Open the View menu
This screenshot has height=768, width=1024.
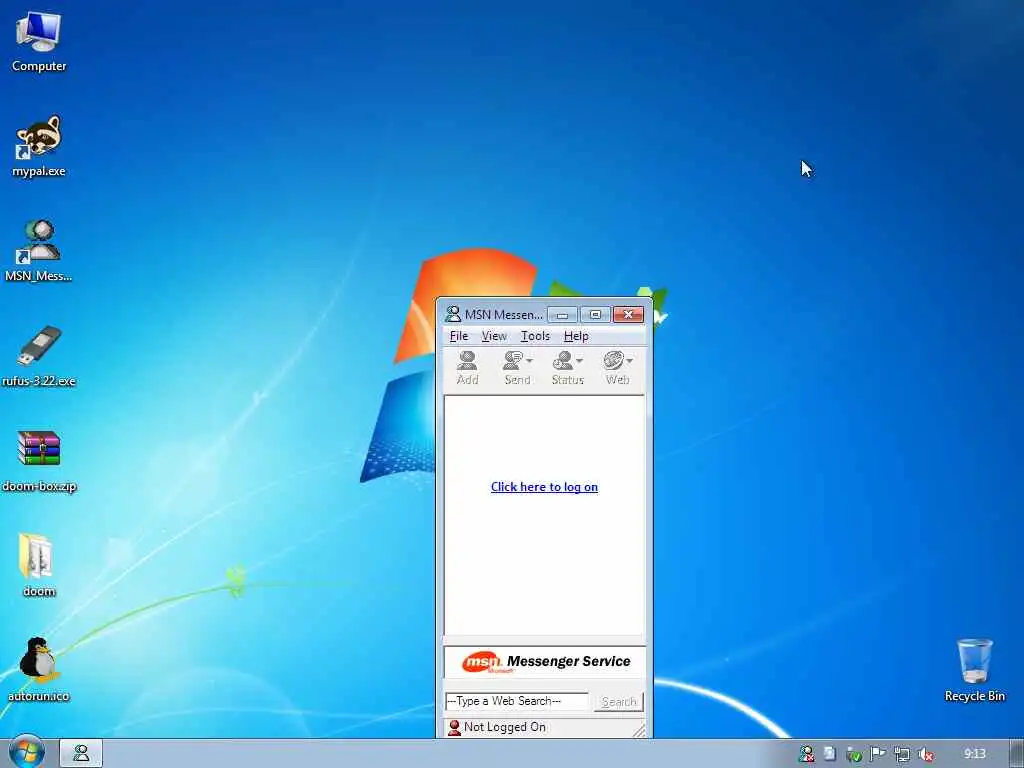(494, 336)
